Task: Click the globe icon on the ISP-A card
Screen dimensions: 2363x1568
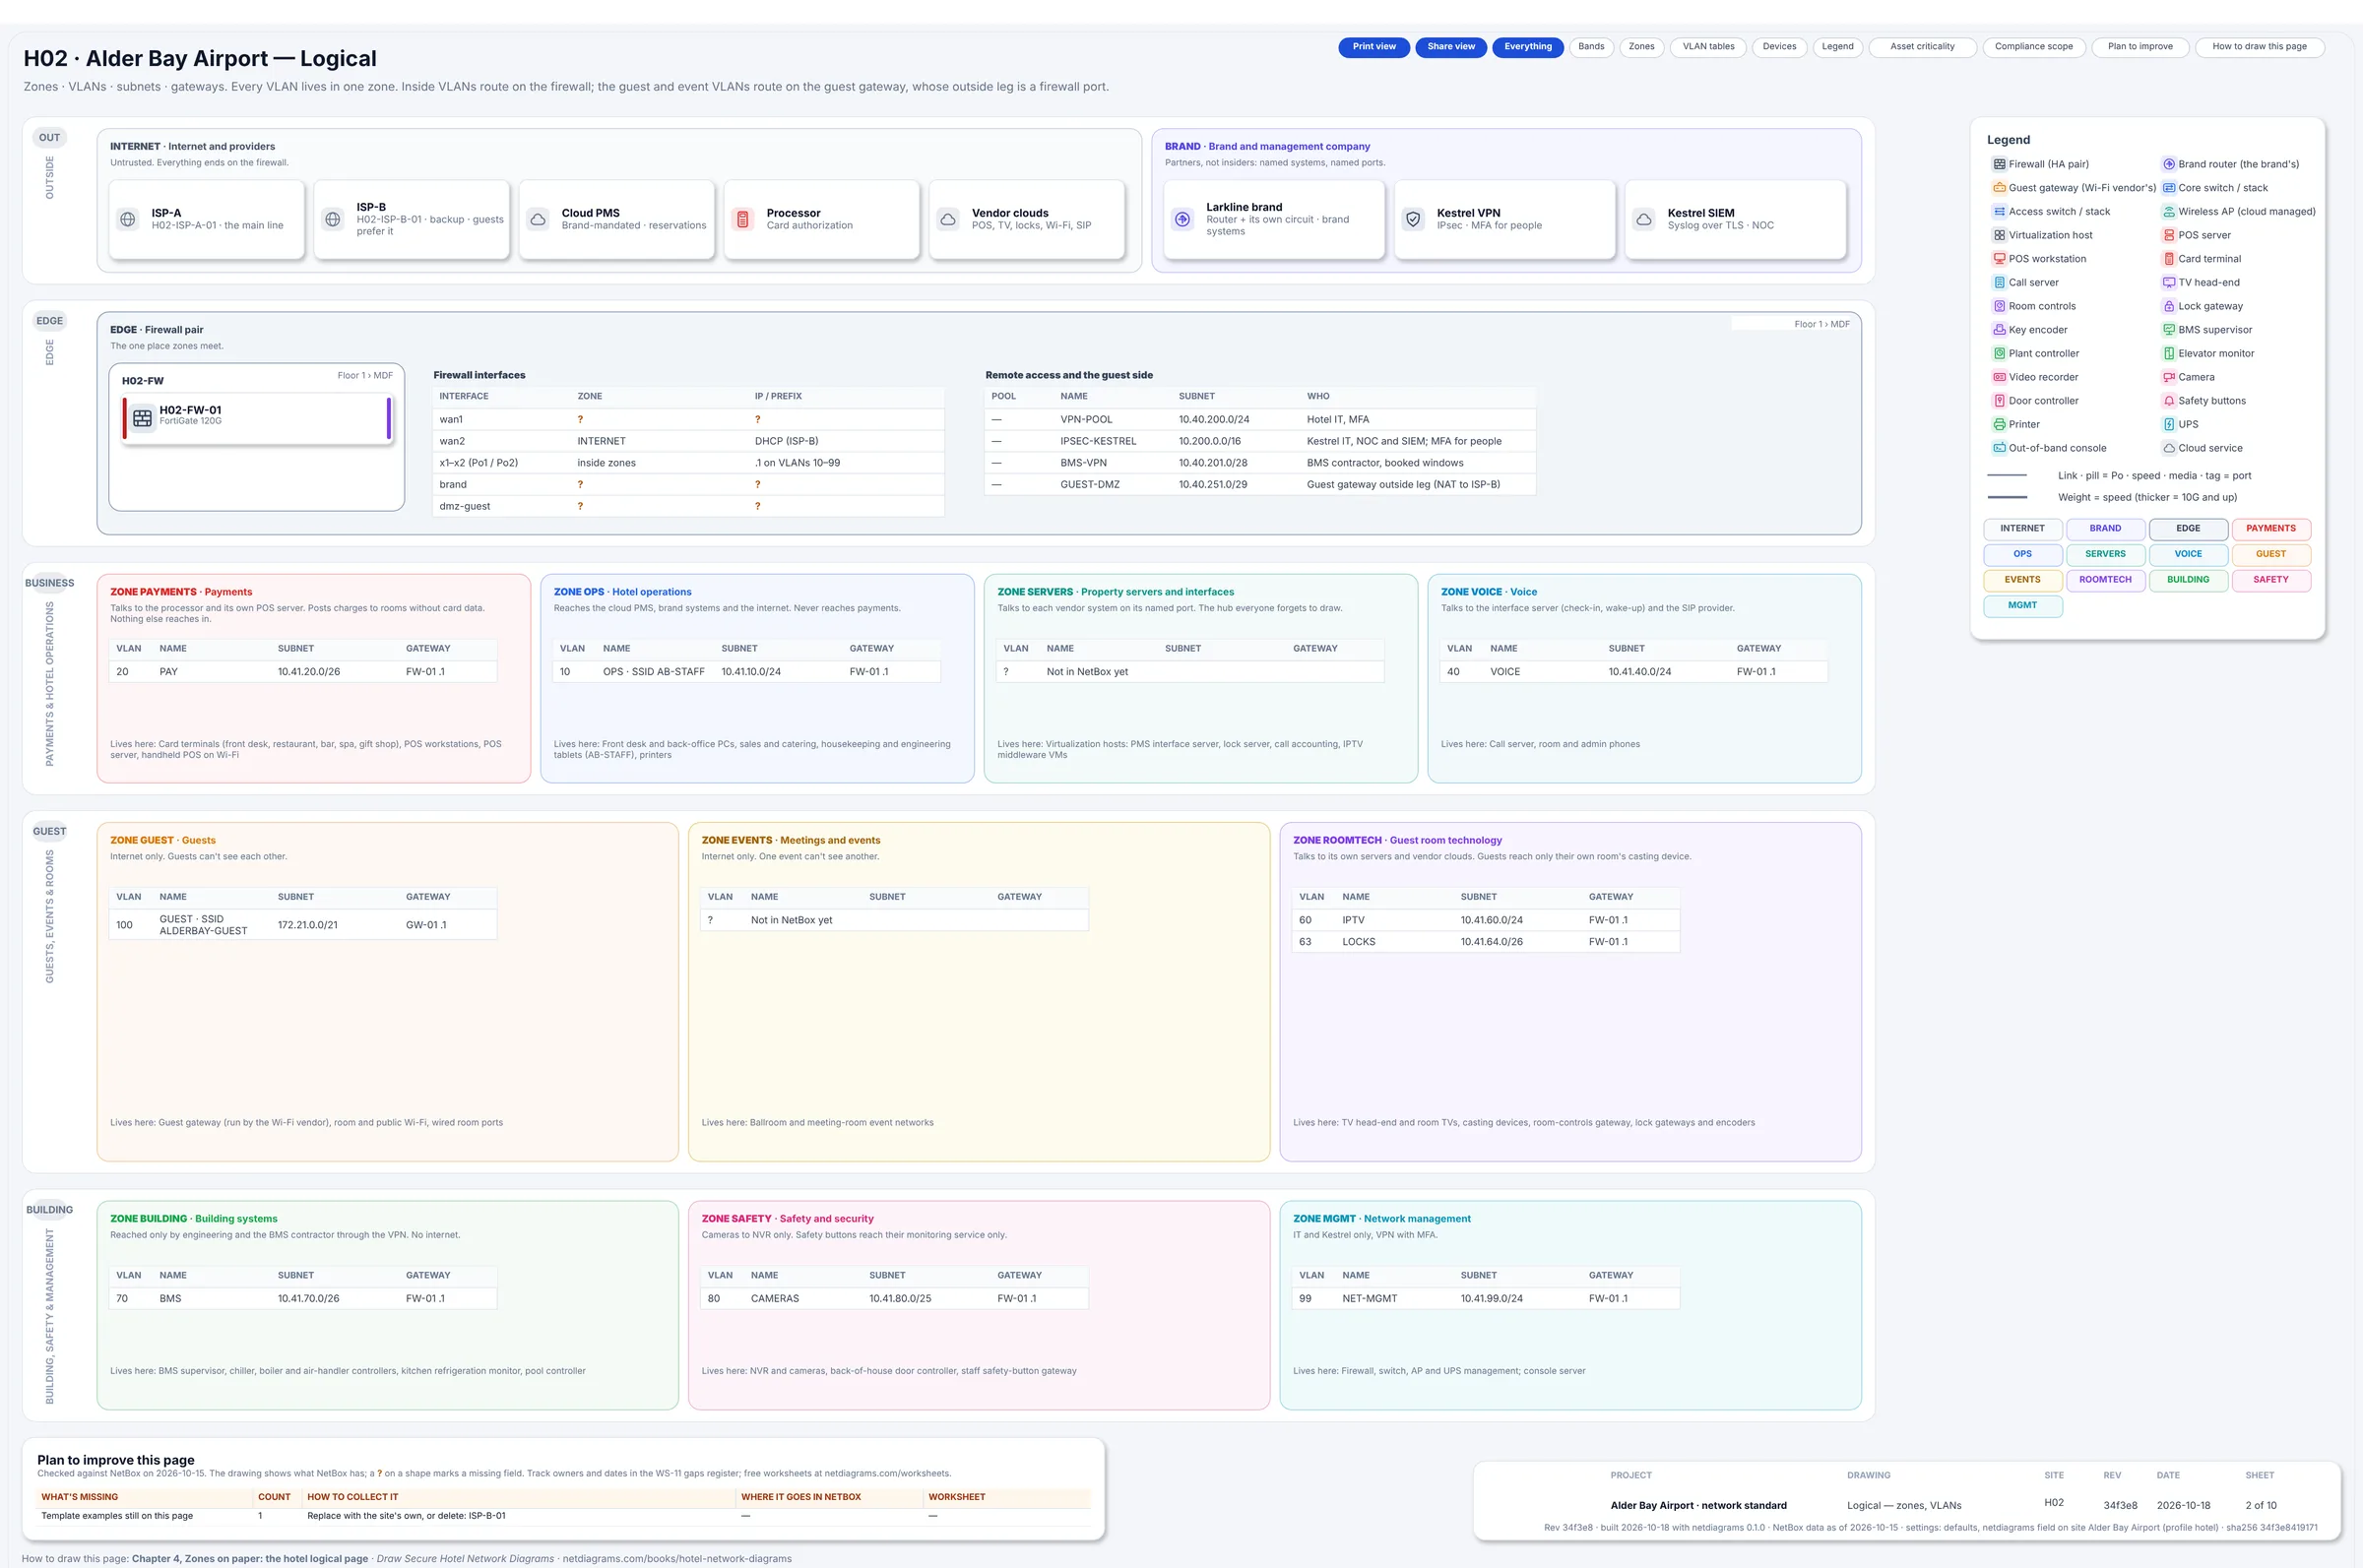Action: point(128,219)
